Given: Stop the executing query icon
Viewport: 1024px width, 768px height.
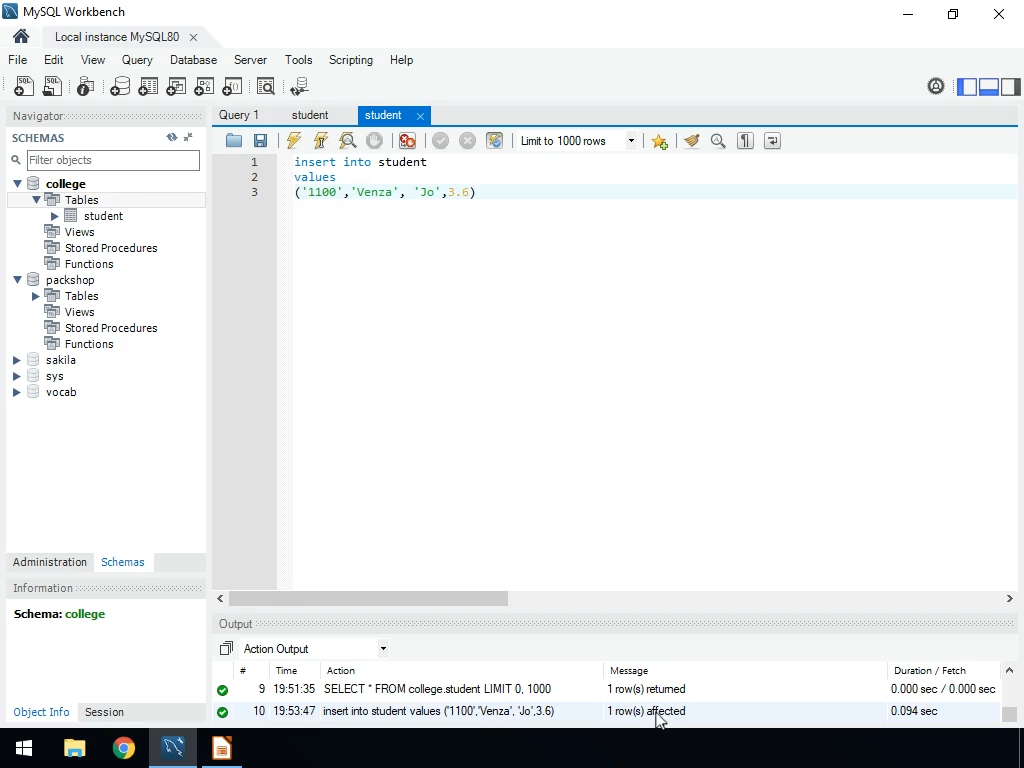Looking at the screenshot, I should coord(374,140).
